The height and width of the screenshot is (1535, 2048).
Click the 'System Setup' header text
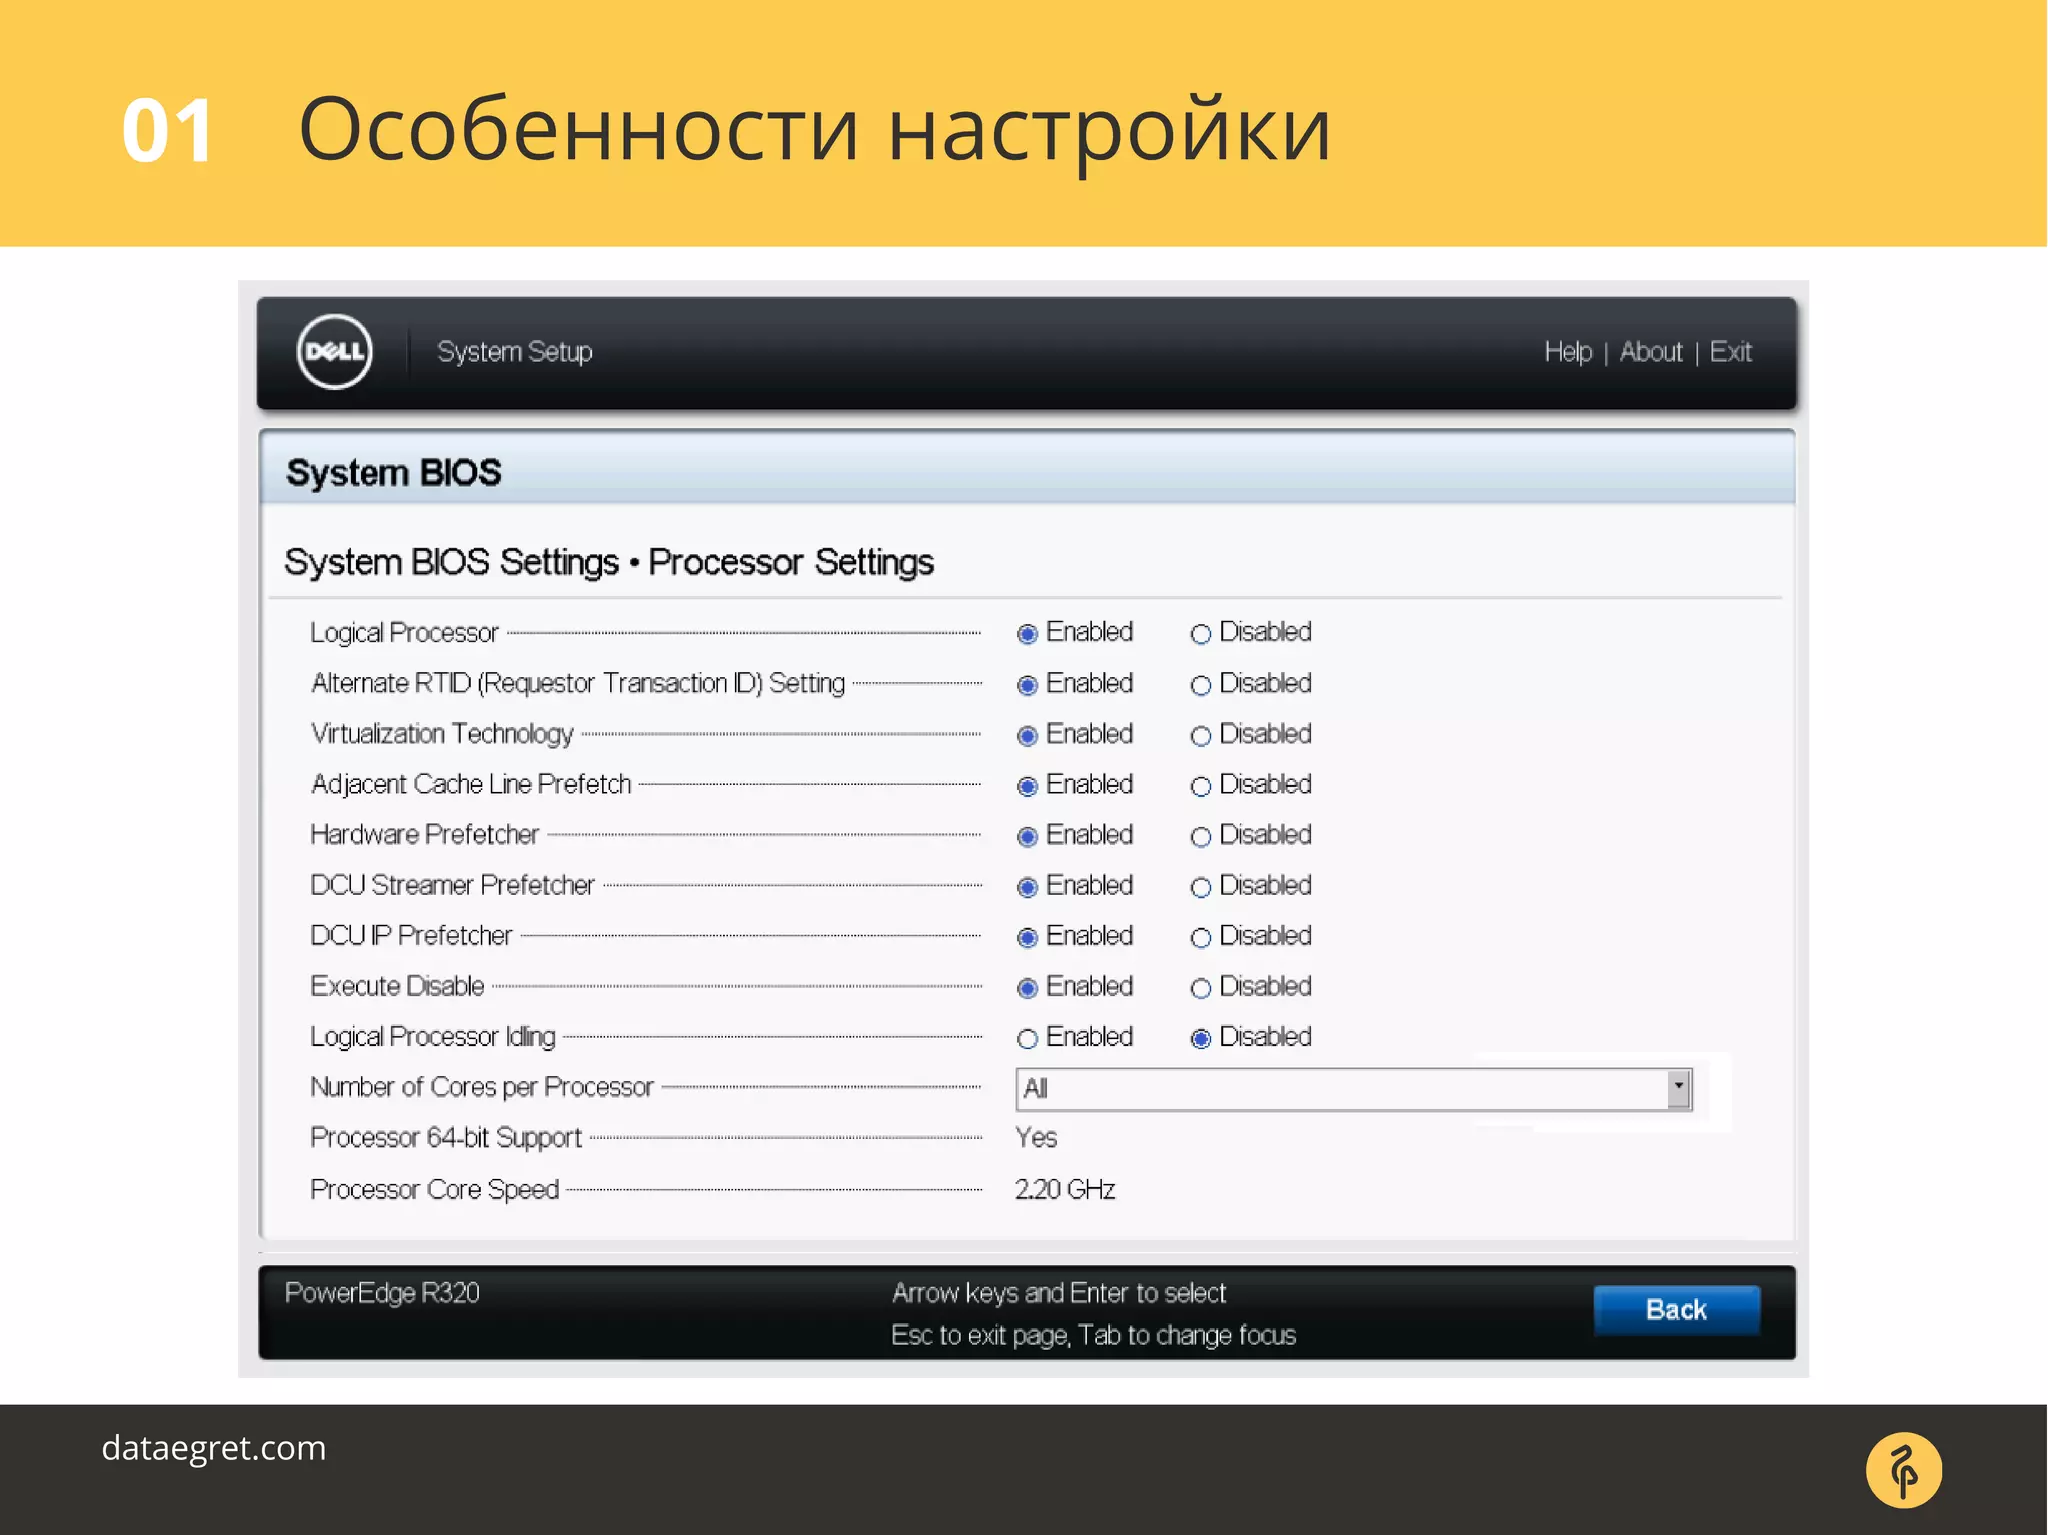(515, 352)
